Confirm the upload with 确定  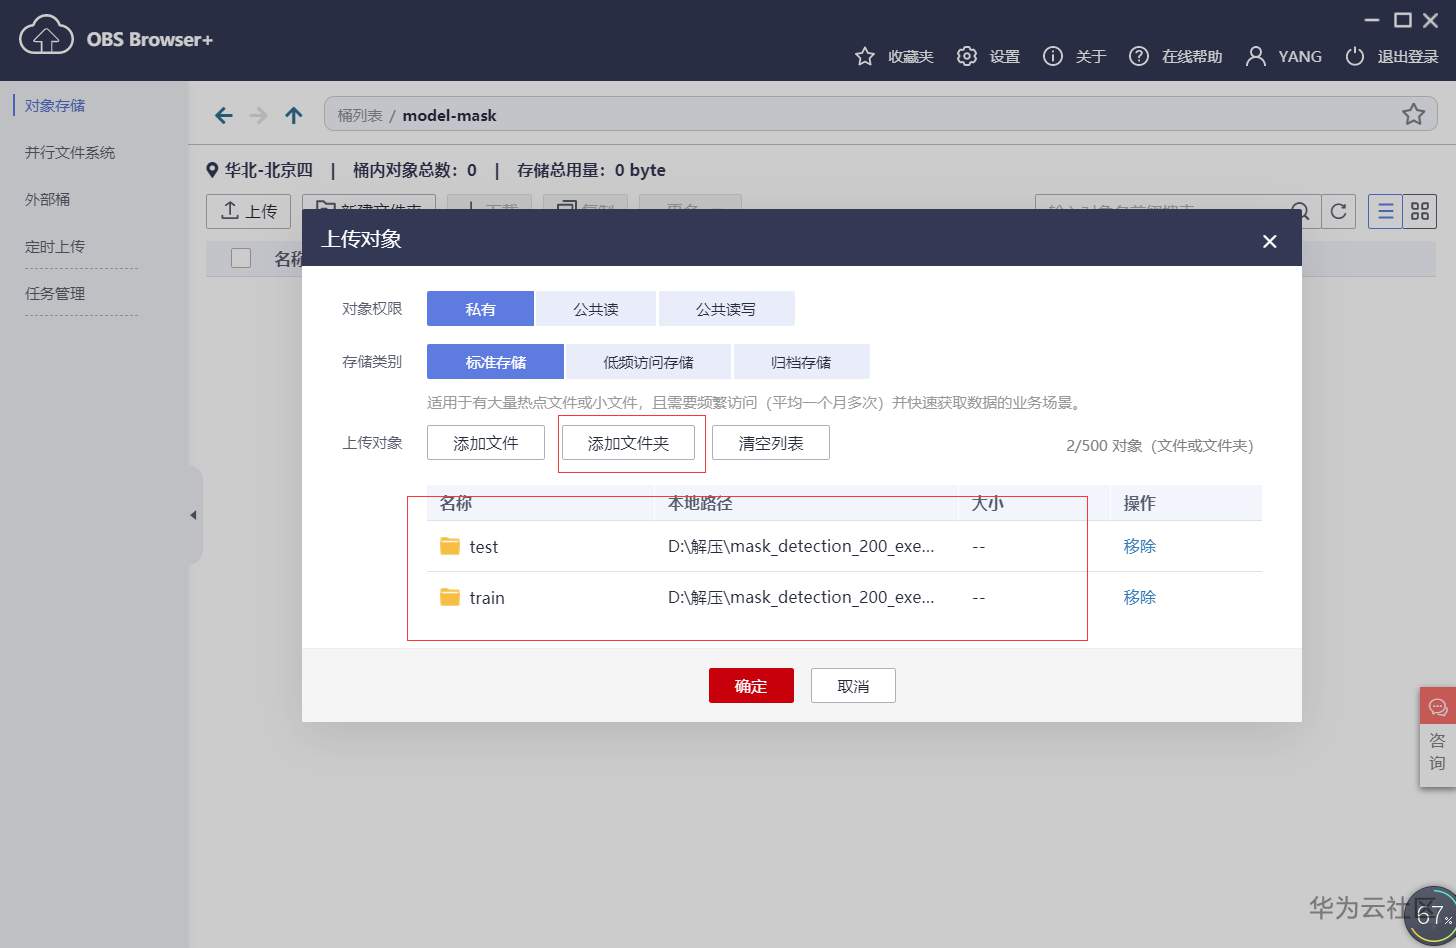[x=751, y=686]
